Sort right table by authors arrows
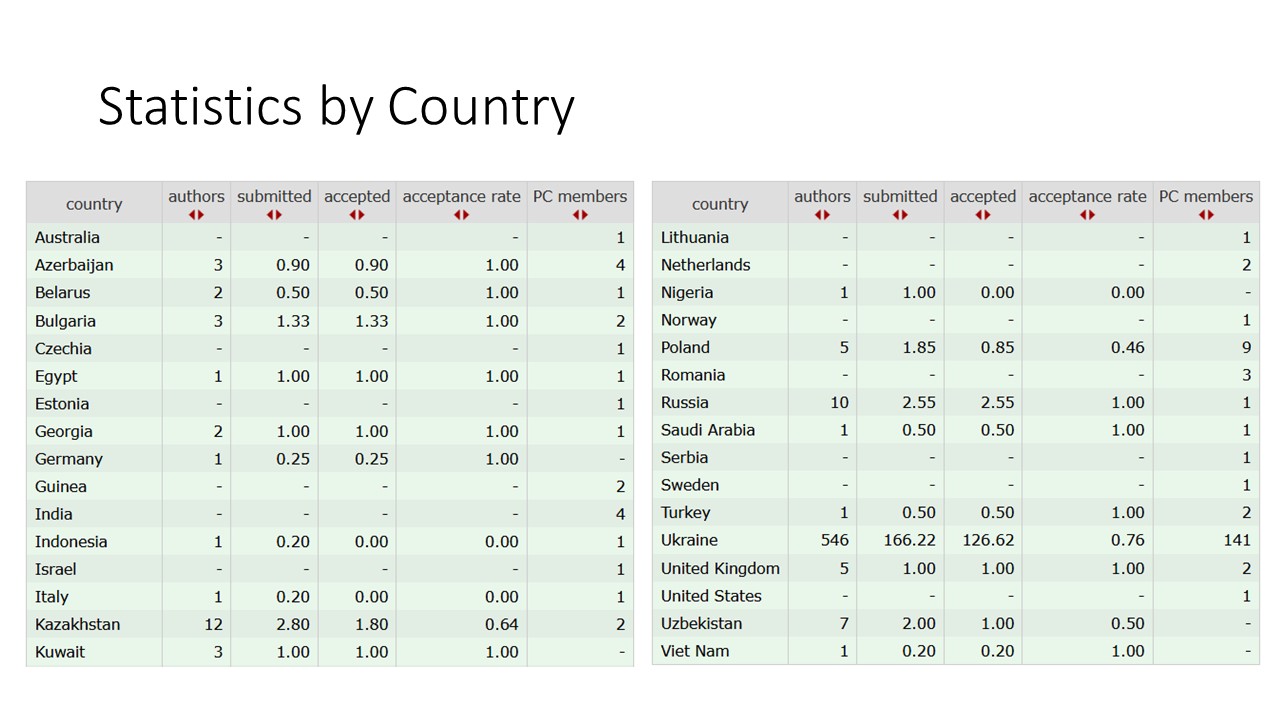The width and height of the screenshot is (1280, 720). point(822,215)
